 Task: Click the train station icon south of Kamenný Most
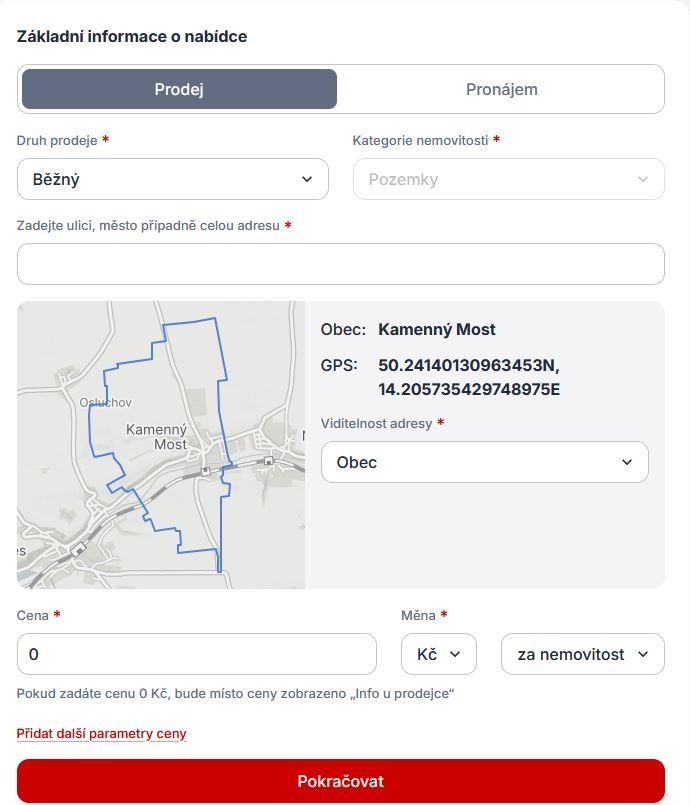(206, 471)
